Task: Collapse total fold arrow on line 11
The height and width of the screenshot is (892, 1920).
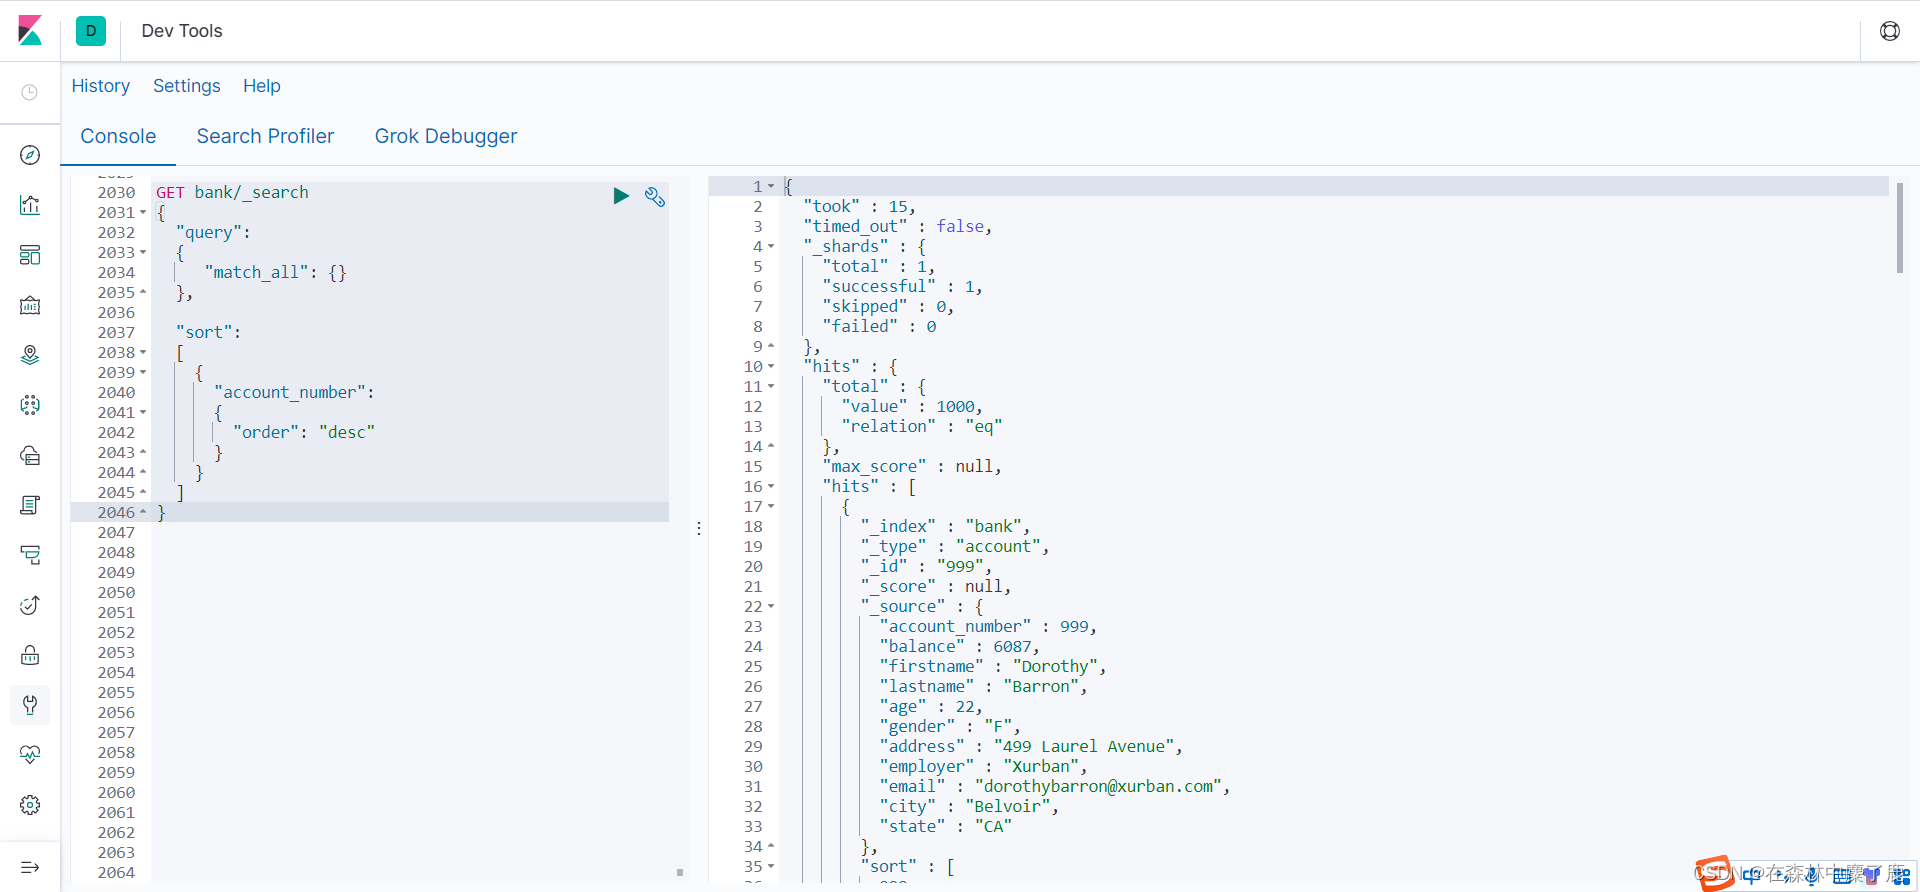Action: coord(771,386)
